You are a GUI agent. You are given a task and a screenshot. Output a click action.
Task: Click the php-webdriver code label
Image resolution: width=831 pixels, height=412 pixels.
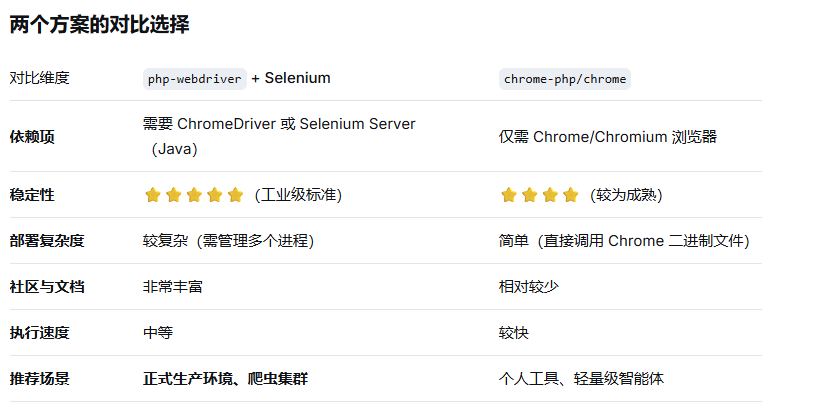tap(195, 79)
